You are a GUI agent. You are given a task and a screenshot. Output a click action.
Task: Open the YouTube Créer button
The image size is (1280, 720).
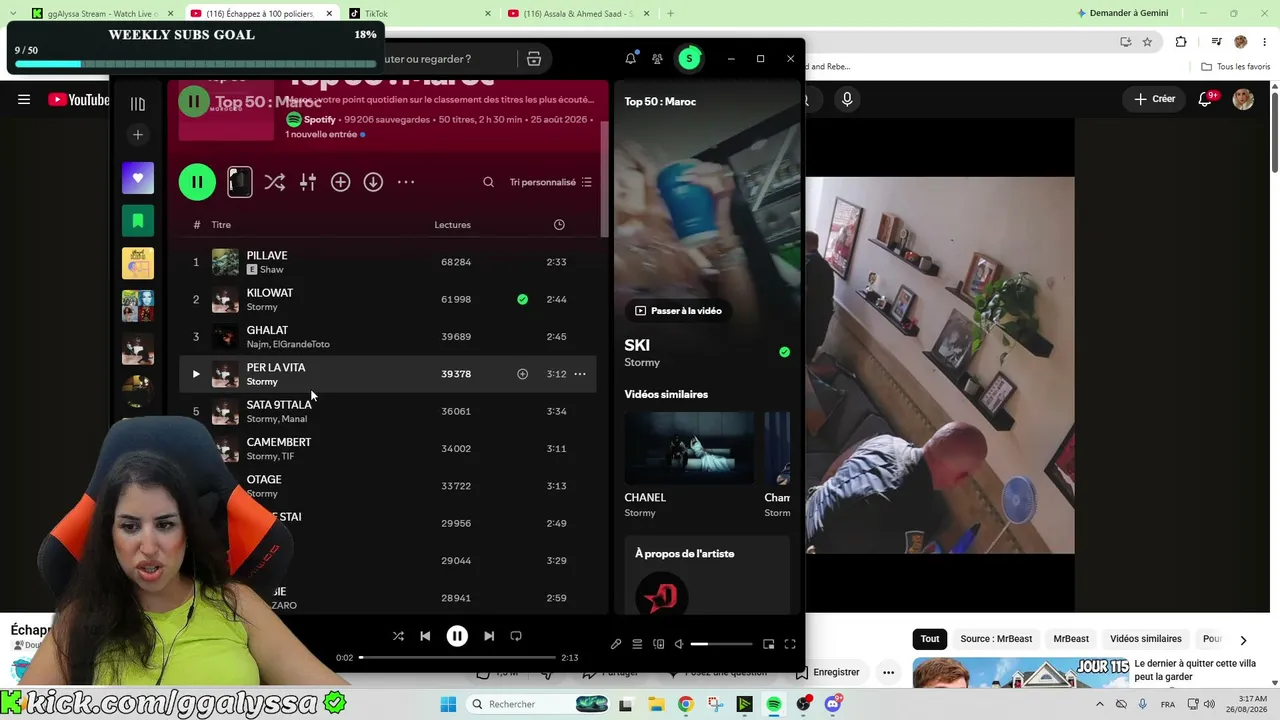point(1154,99)
